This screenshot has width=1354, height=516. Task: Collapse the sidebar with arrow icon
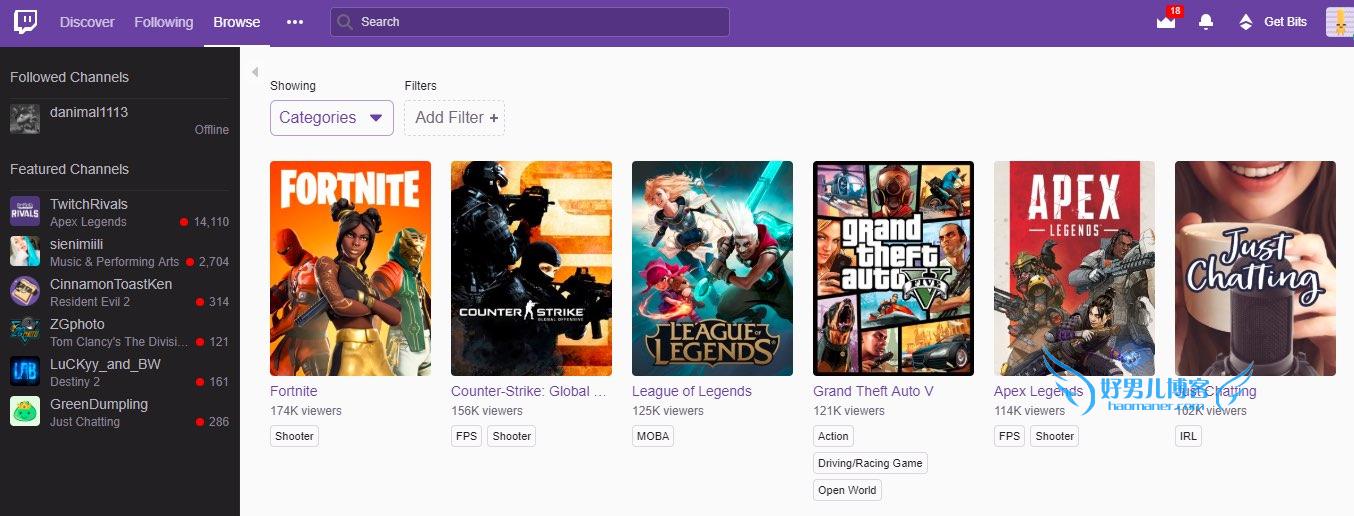click(x=255, y=72)
